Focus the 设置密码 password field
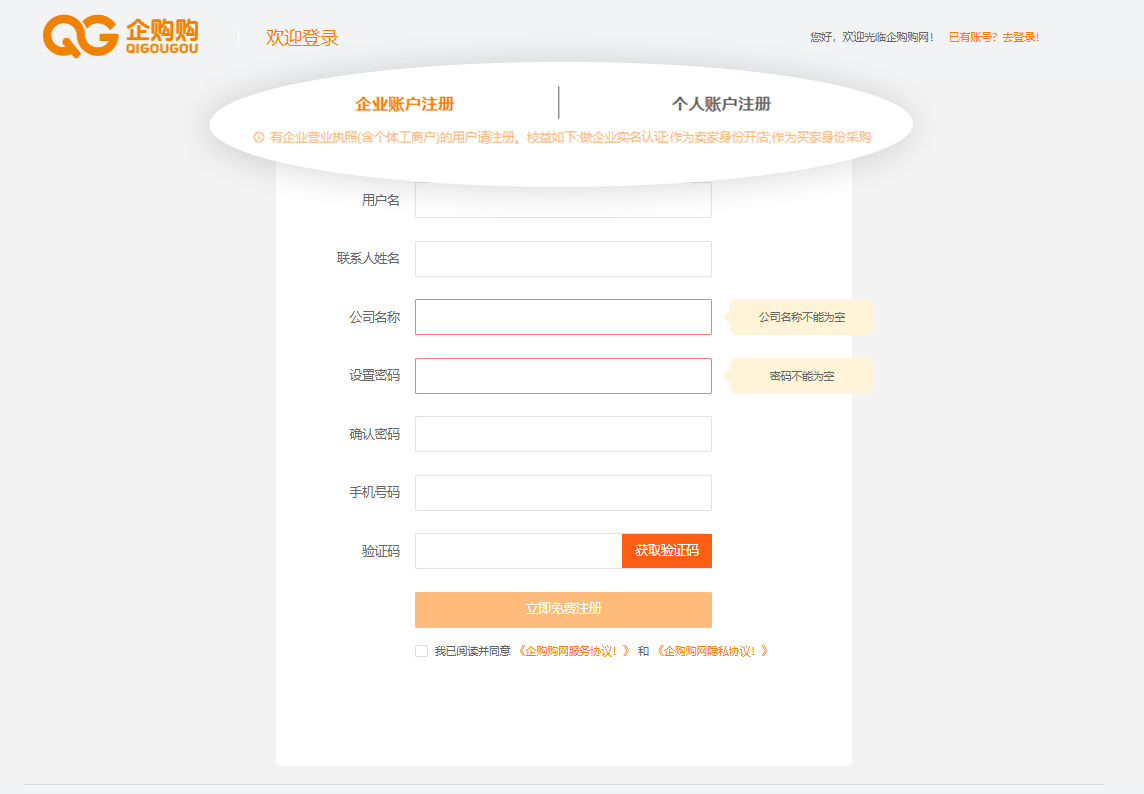The width and height of the screenshot is (1144, 794). [563, 376]
